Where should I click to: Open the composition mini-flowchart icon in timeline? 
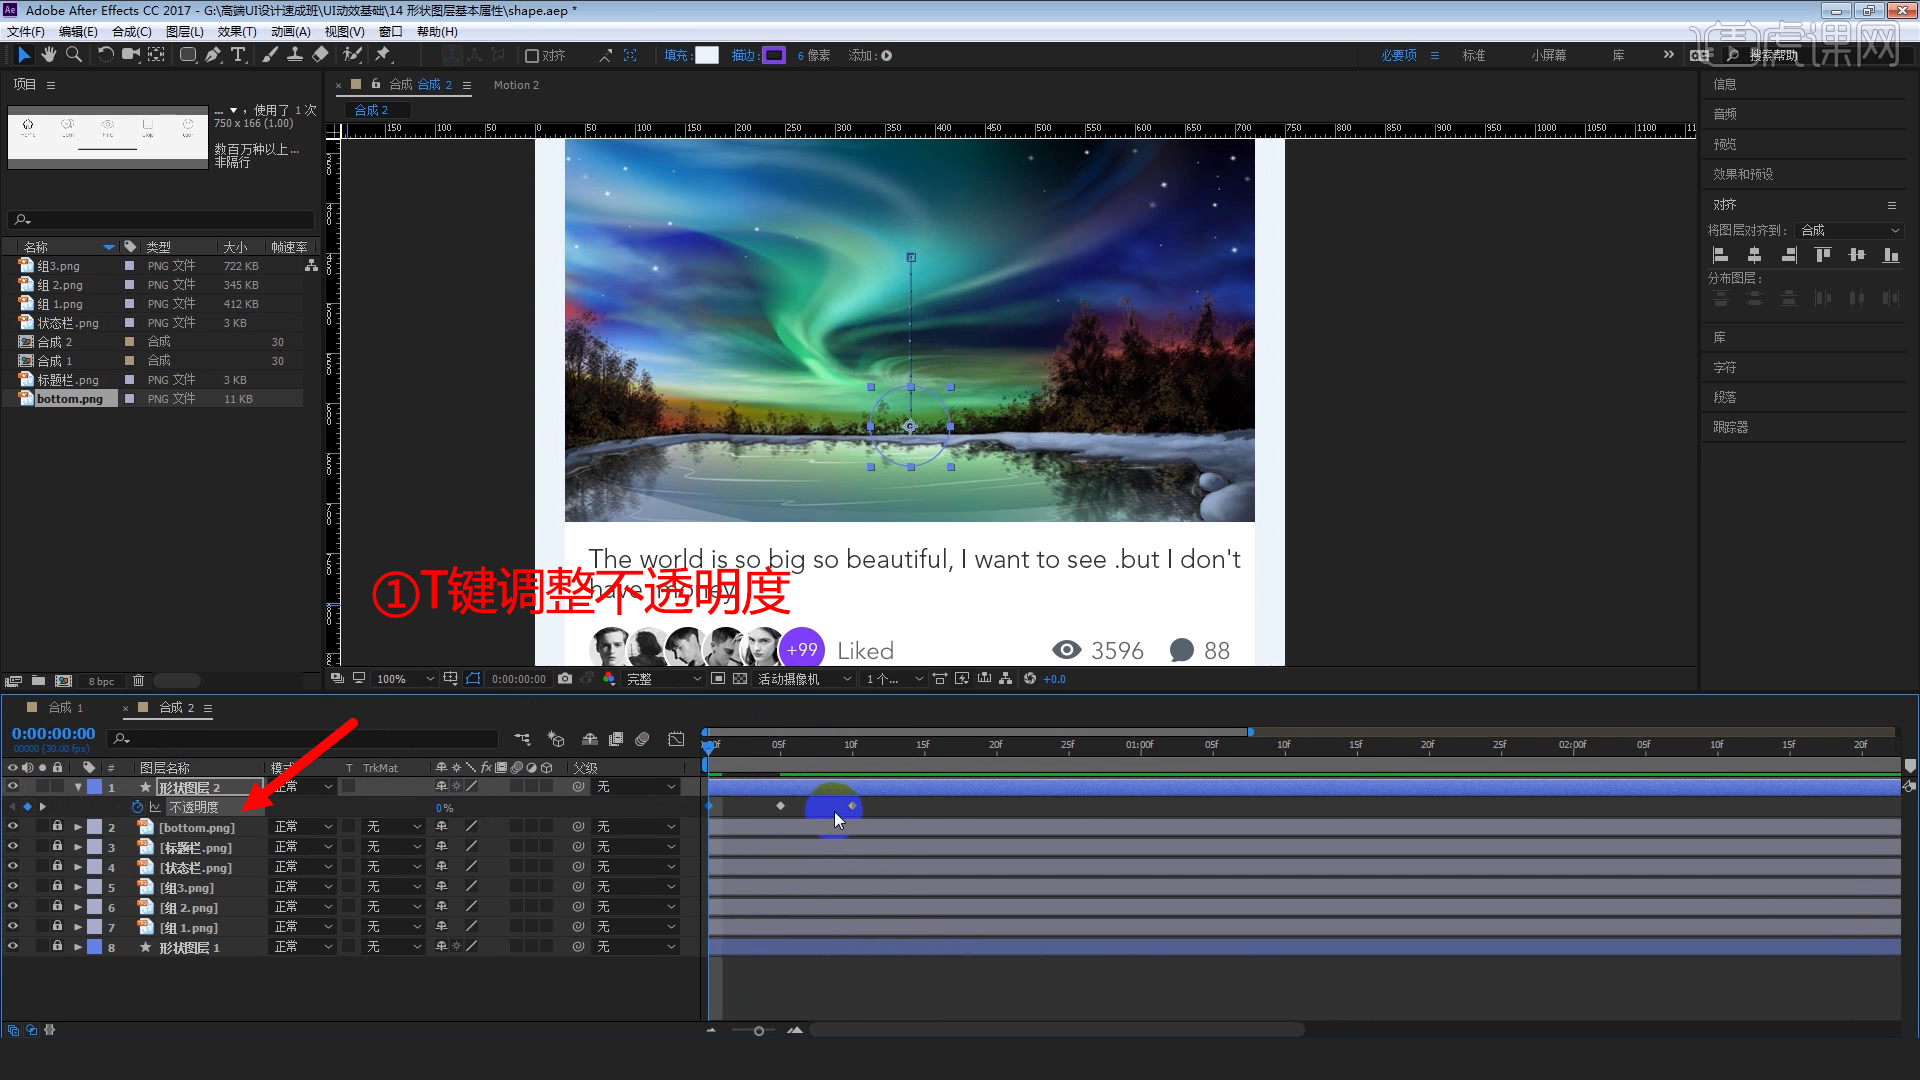(x=522, y=739)
